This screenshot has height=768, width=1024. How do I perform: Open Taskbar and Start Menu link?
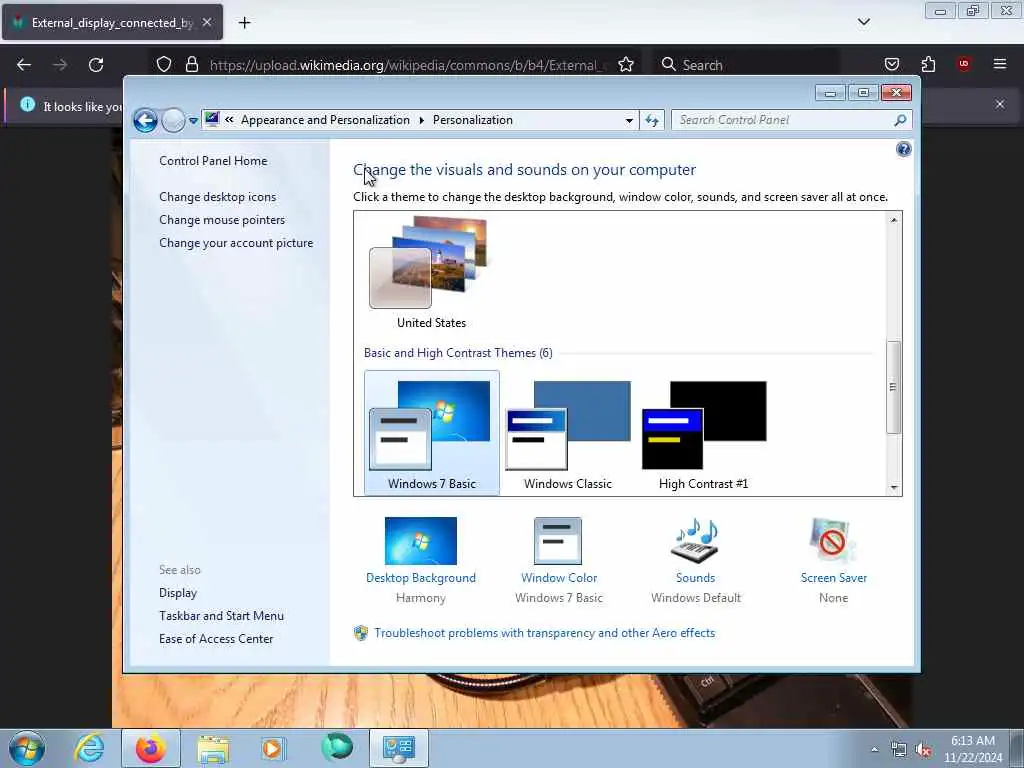[x=221, y=616]
